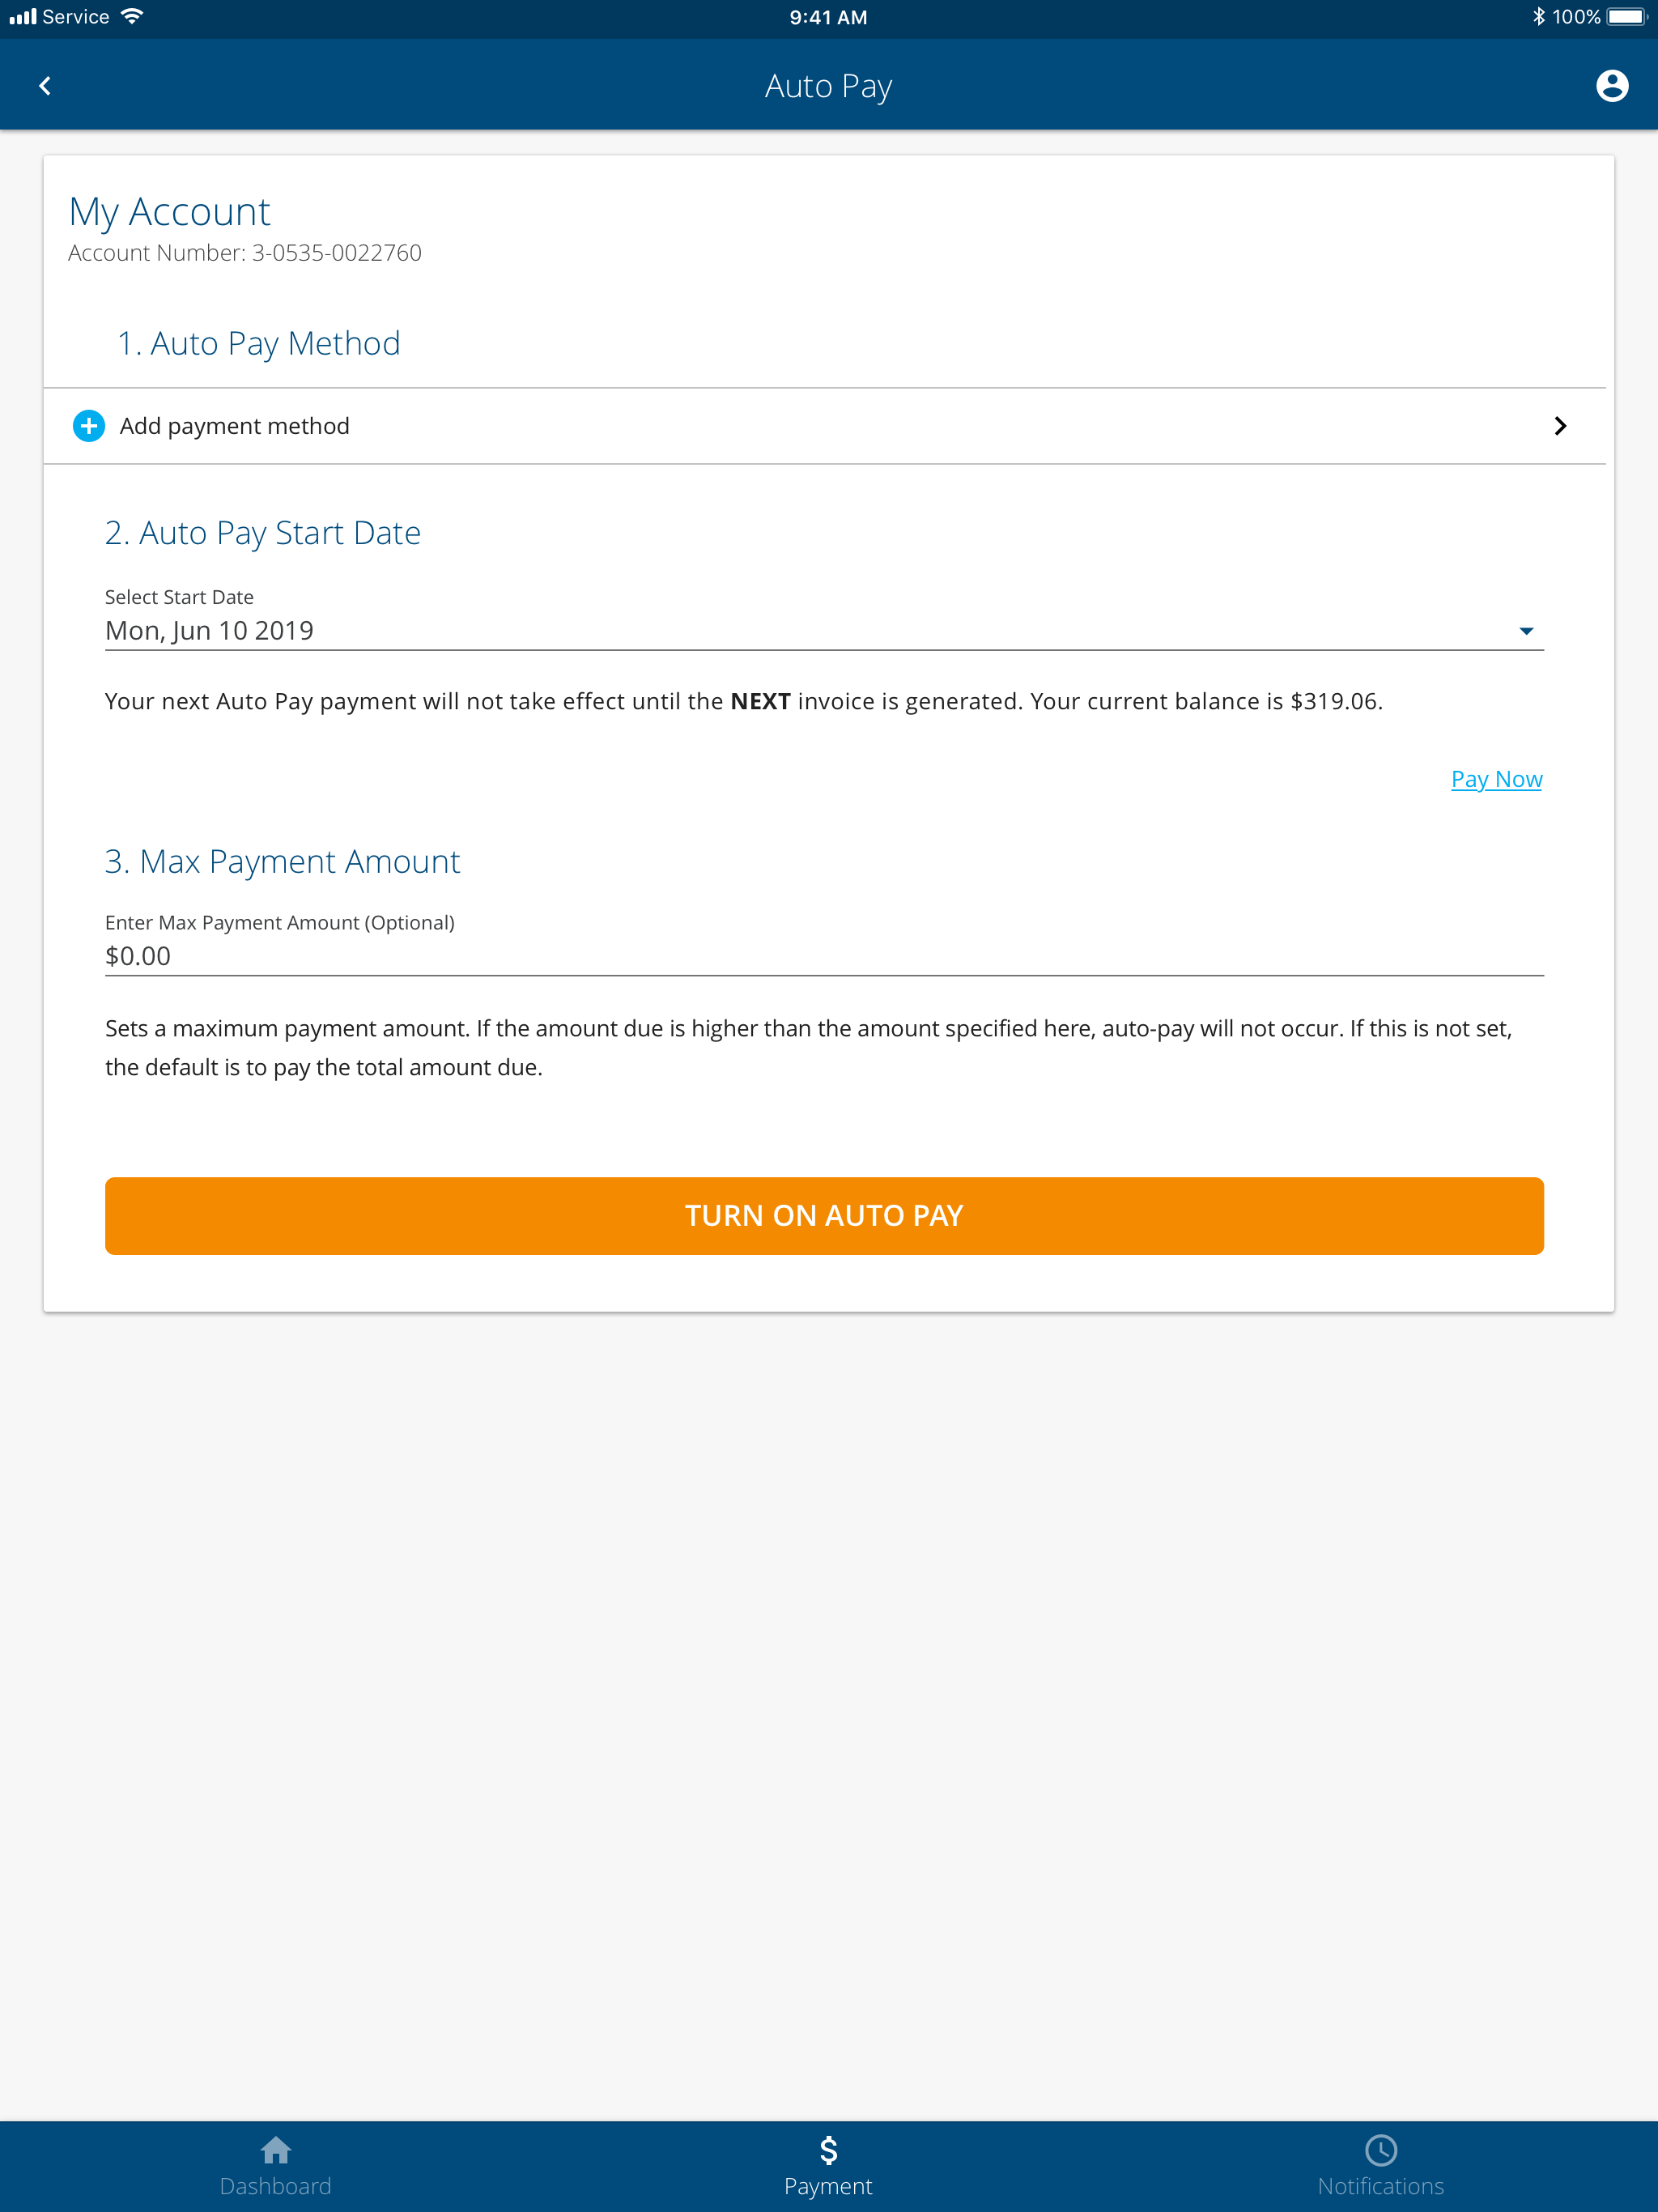Switch to the Dashboard tab

coord(275,2166)
